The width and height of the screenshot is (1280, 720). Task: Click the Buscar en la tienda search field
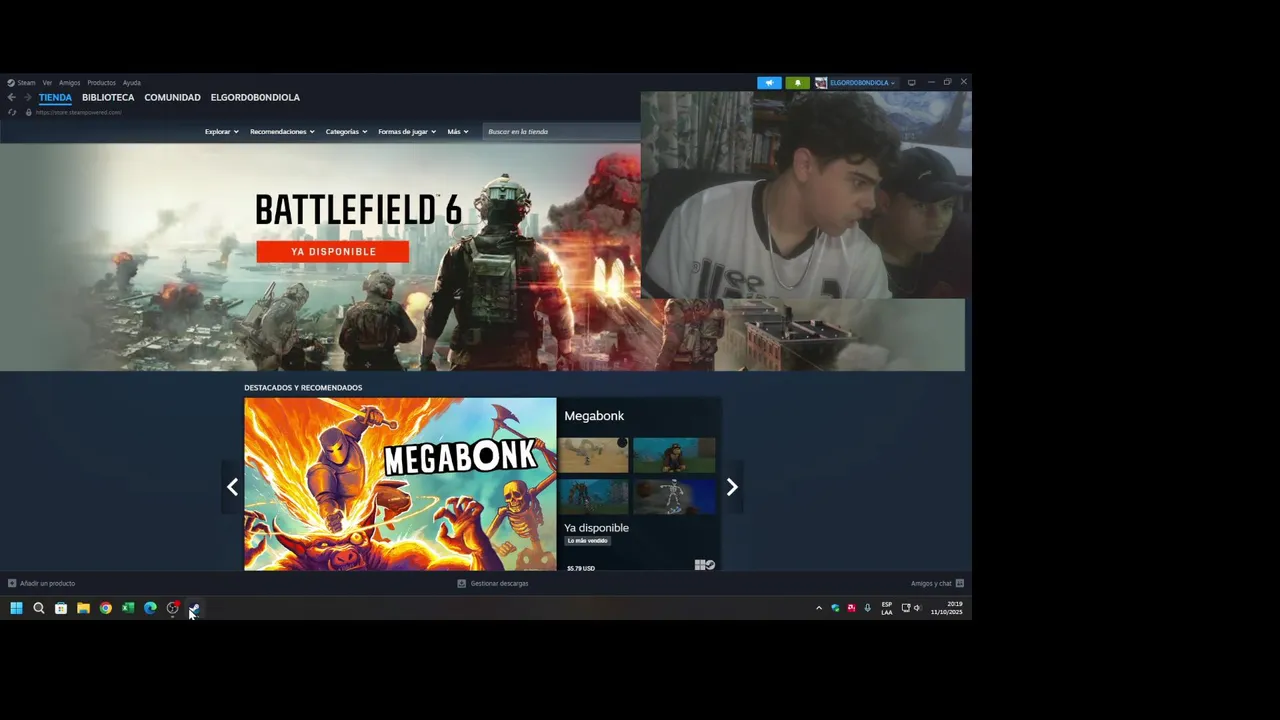pos(561,131)
